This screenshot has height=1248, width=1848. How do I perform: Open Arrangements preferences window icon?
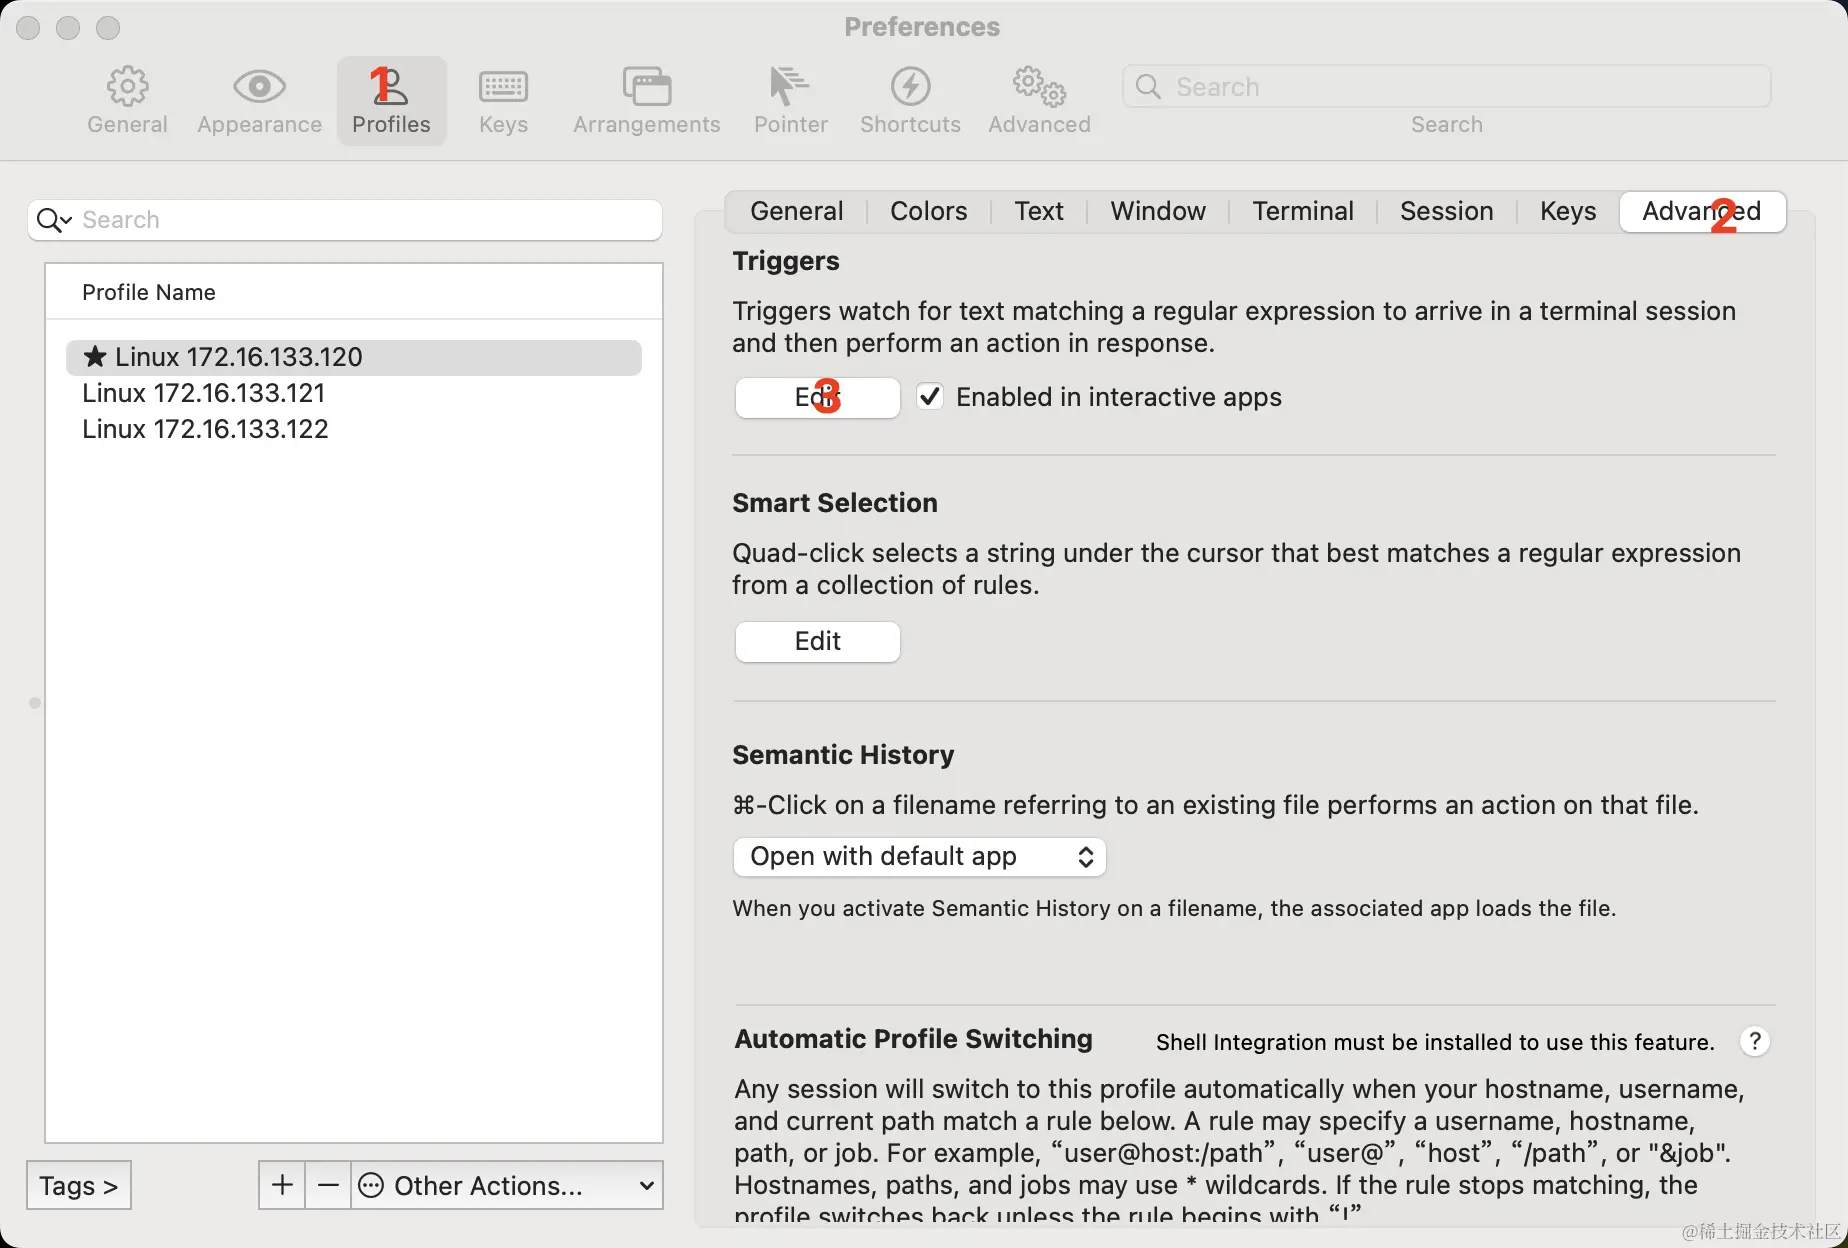pyautogui.click(x=646, y=87)
